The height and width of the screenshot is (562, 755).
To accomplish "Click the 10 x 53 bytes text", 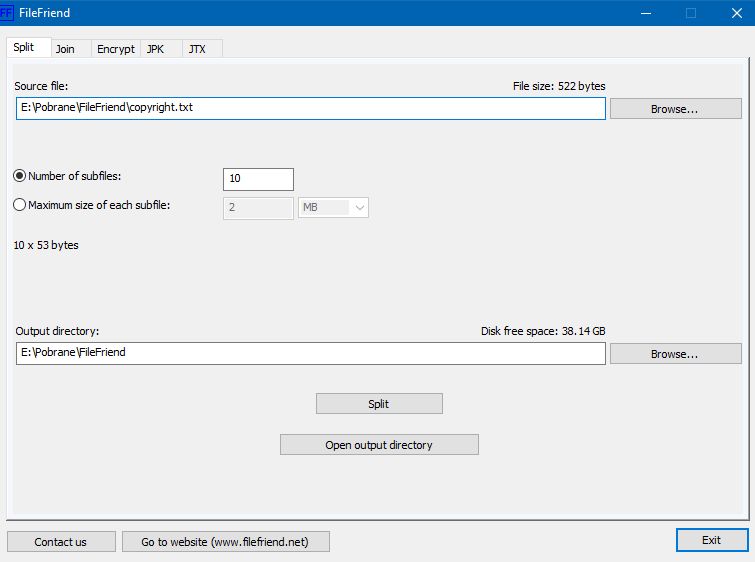I will 46,245.
